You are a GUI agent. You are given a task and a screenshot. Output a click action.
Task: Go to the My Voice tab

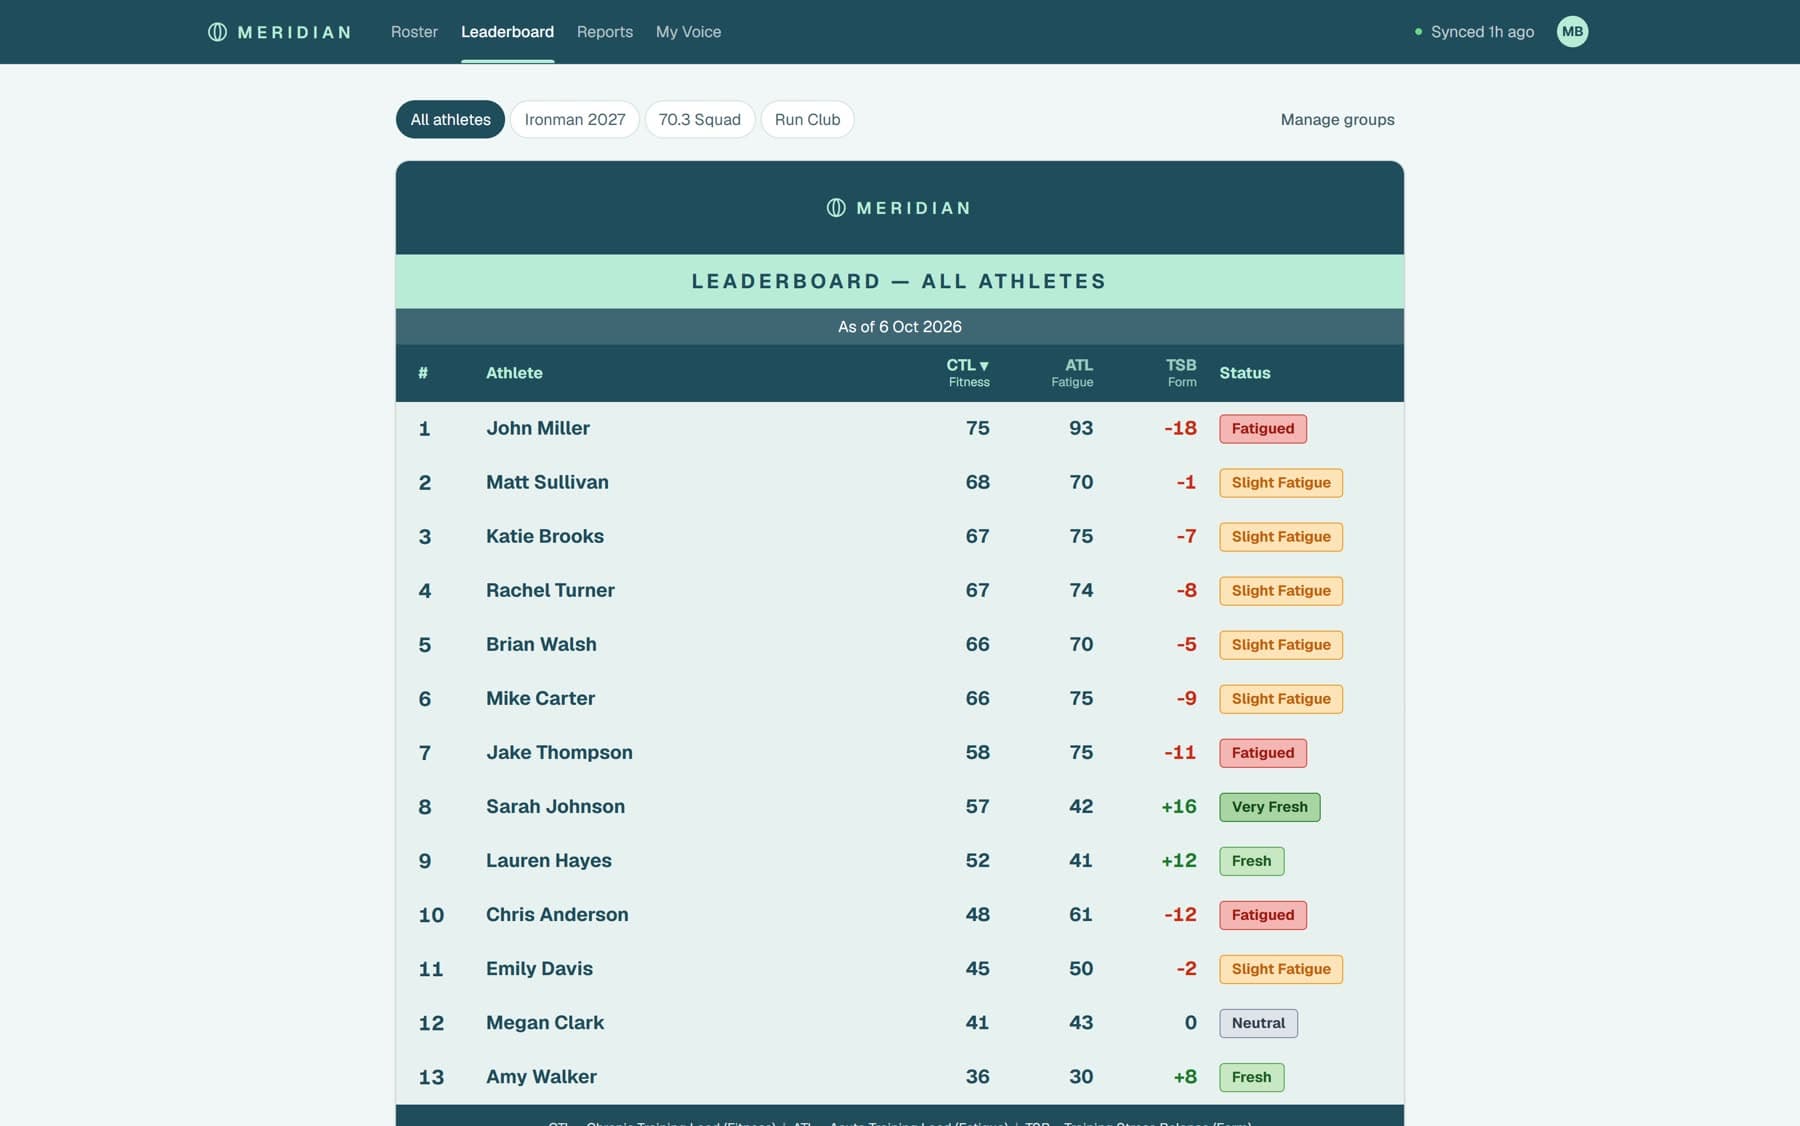688,32
